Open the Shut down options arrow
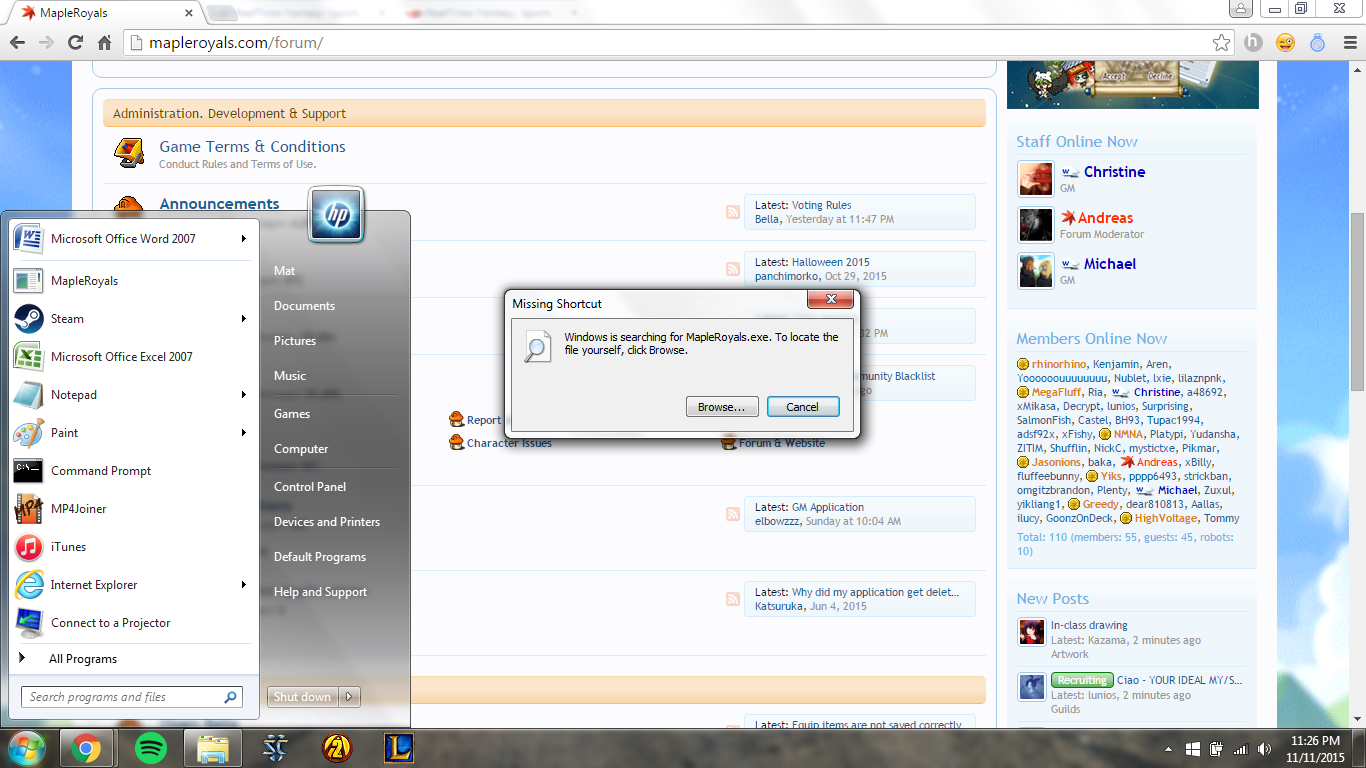The image size is (1366, 768). 350,697
